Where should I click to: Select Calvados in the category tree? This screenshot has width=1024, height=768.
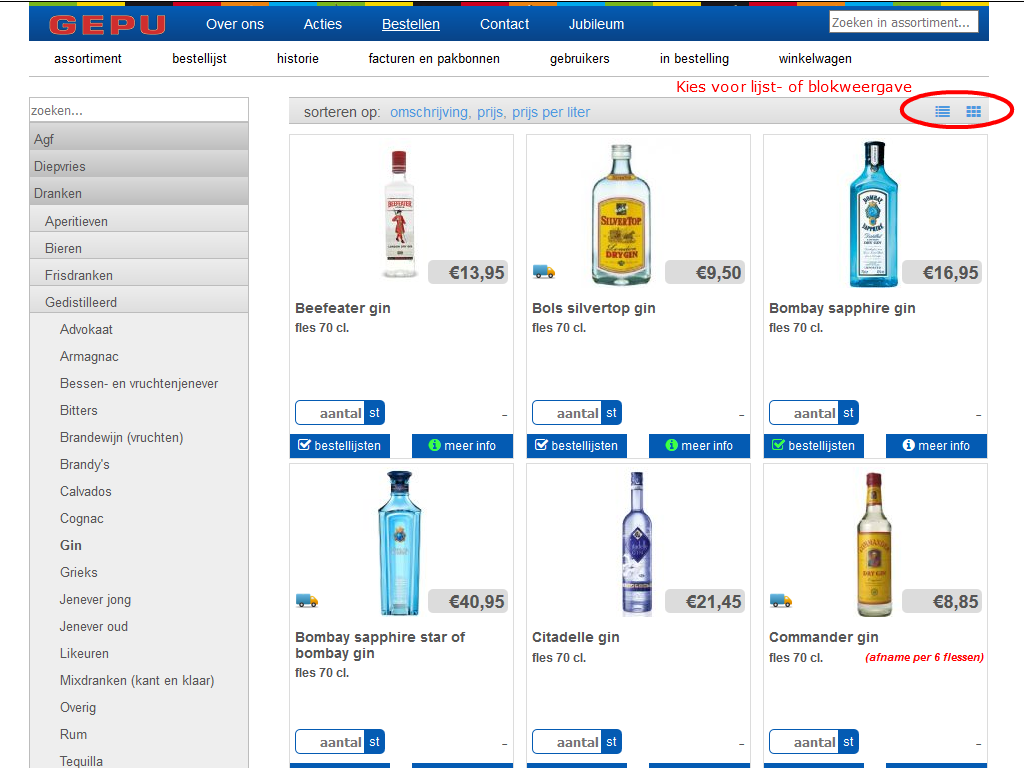pyautogui.click(x=86, y=491)
